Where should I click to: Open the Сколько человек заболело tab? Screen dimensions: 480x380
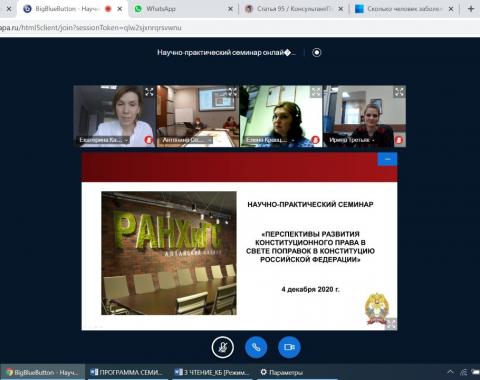(x=403, y=9)
